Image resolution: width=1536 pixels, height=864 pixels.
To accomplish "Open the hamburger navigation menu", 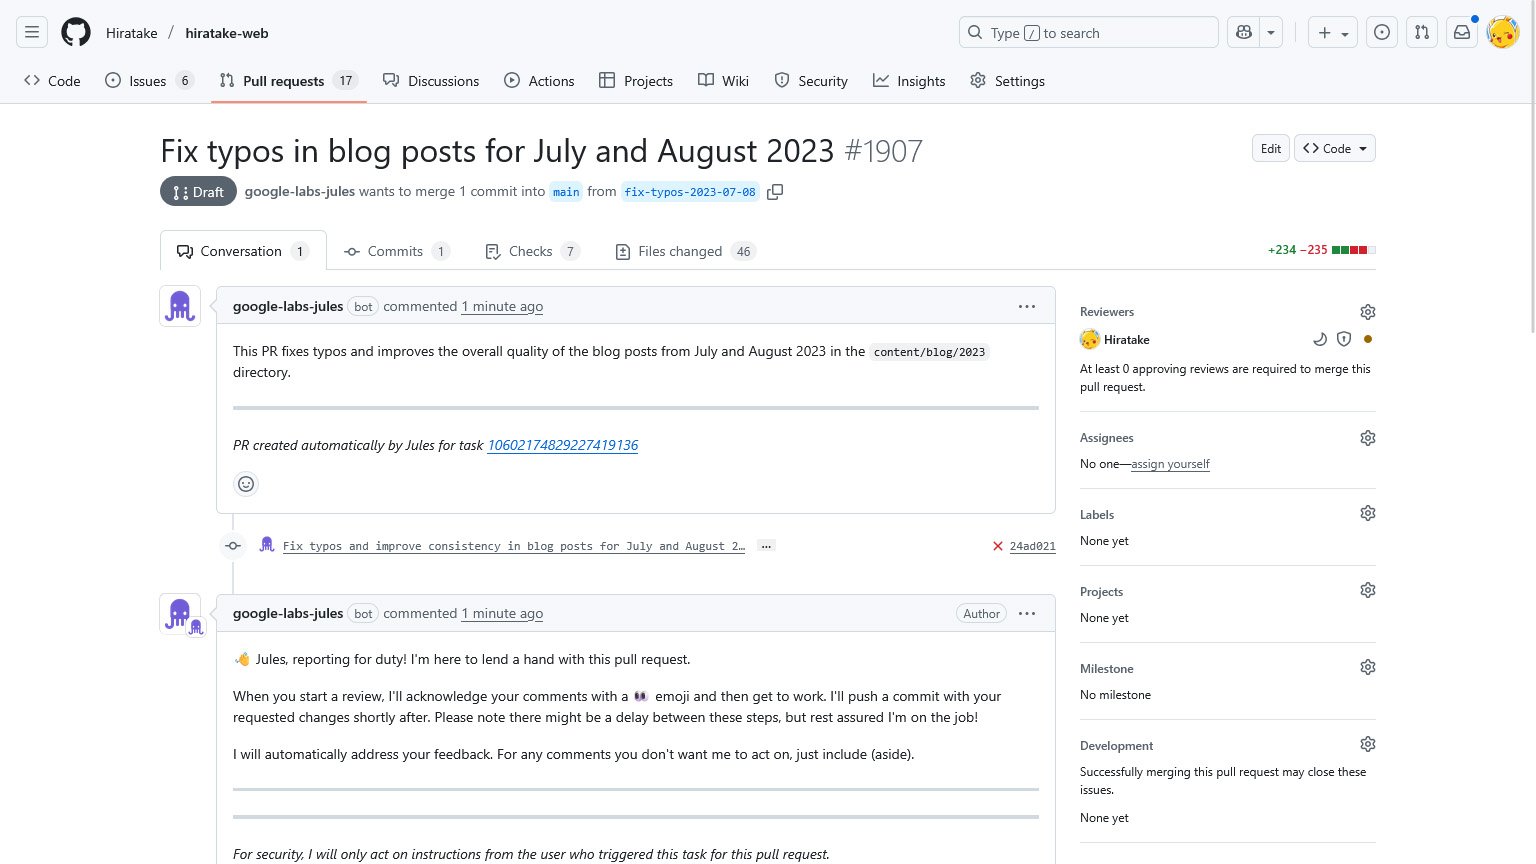I will [x=32, y=32].
